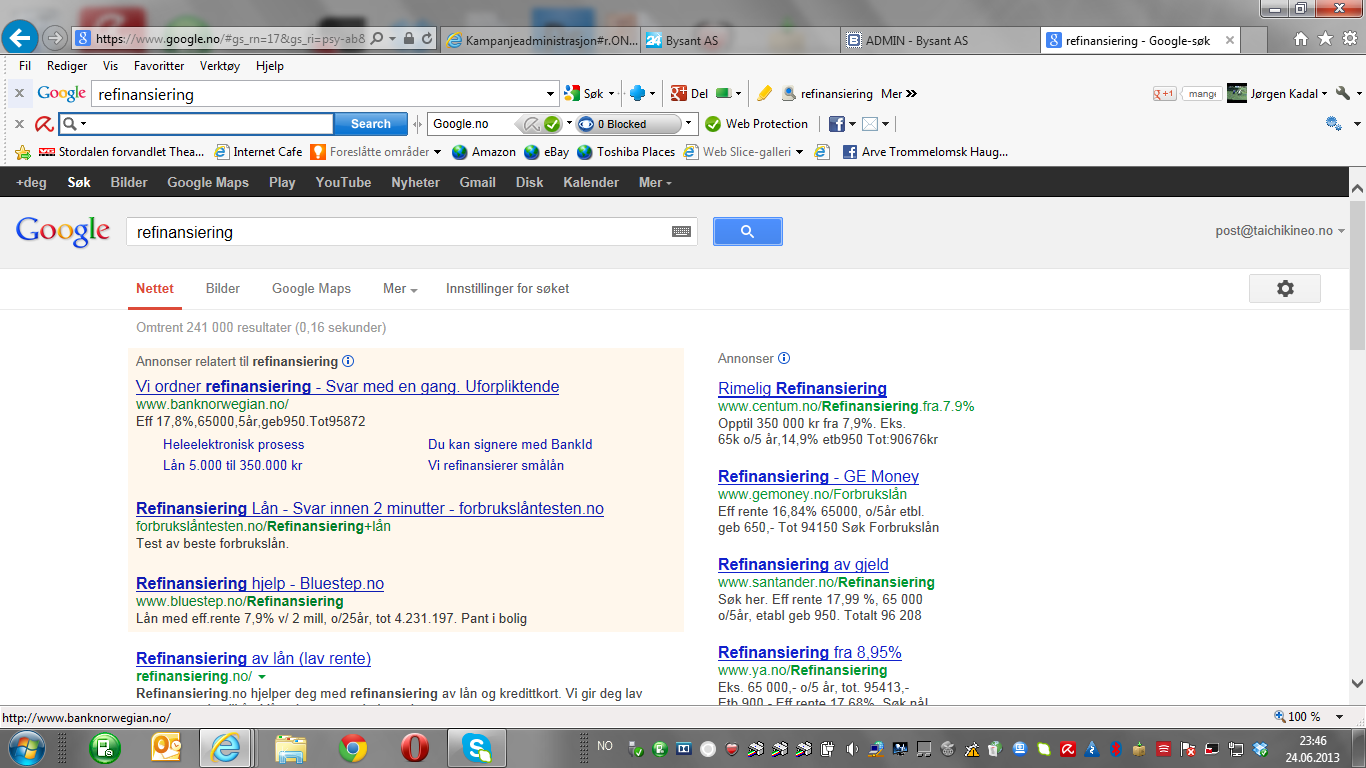Open 'Vi ordner refinansiering' ad link
Viewport: 1366px width, 768px height.
[x=347, y=386]
